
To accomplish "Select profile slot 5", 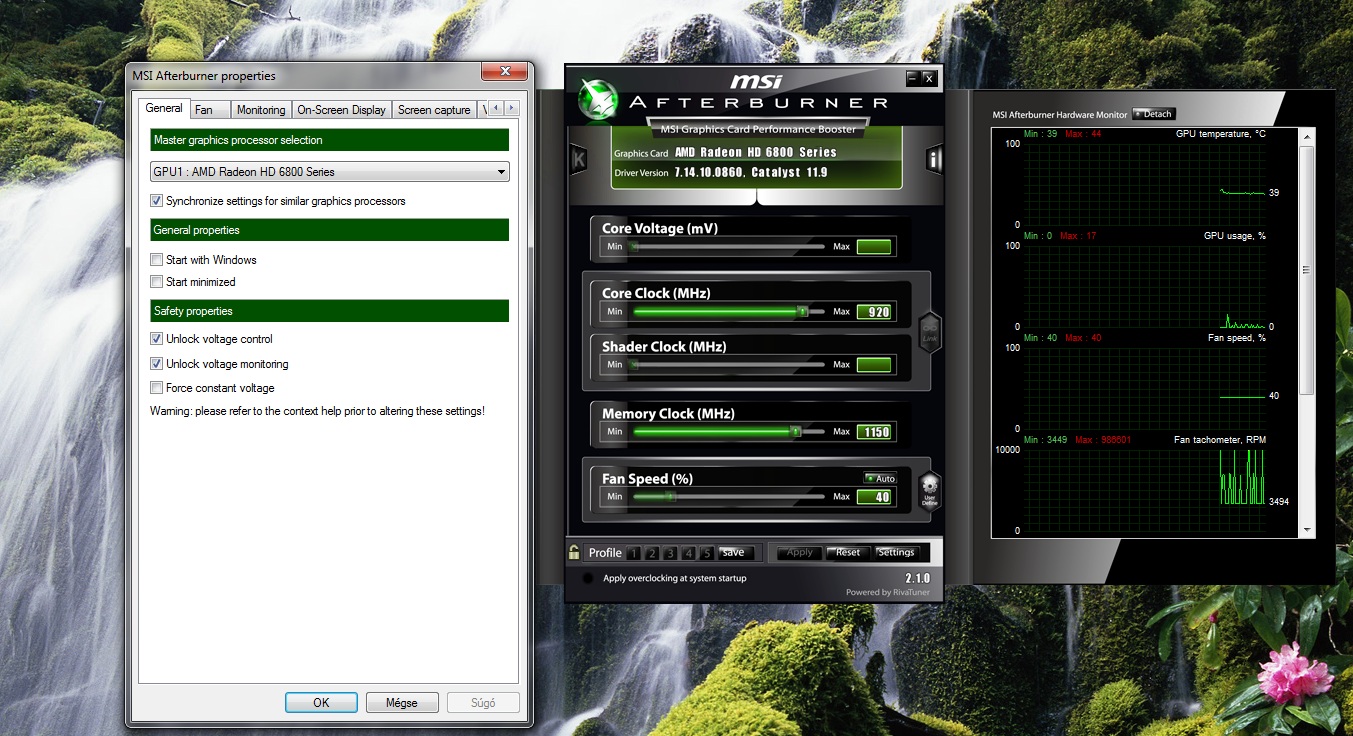I will pyautogui.click(x=707, y=553).
